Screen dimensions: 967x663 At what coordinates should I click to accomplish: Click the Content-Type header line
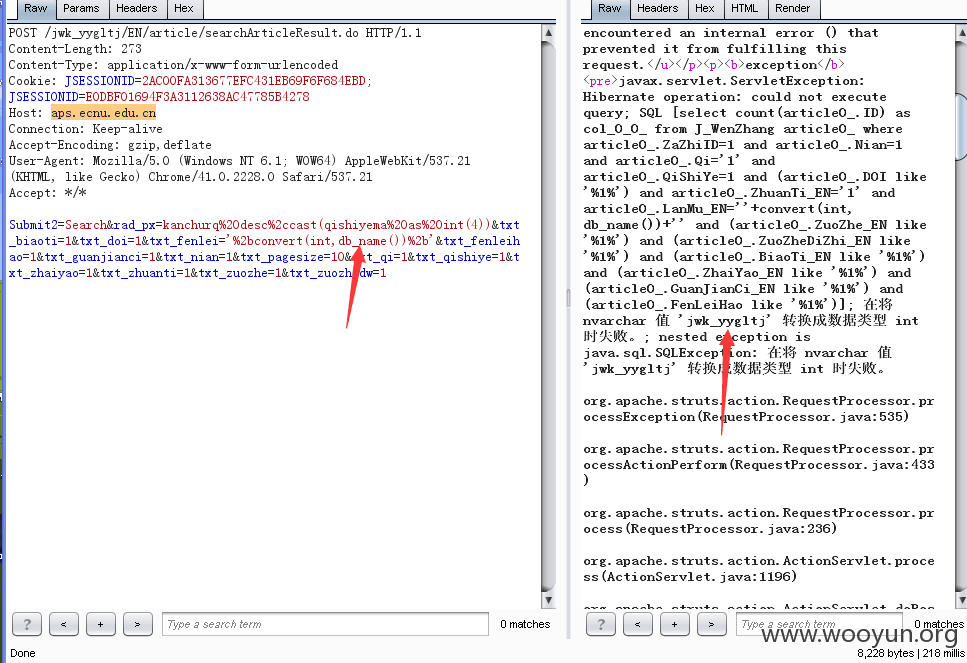click(x=173, y=65)
